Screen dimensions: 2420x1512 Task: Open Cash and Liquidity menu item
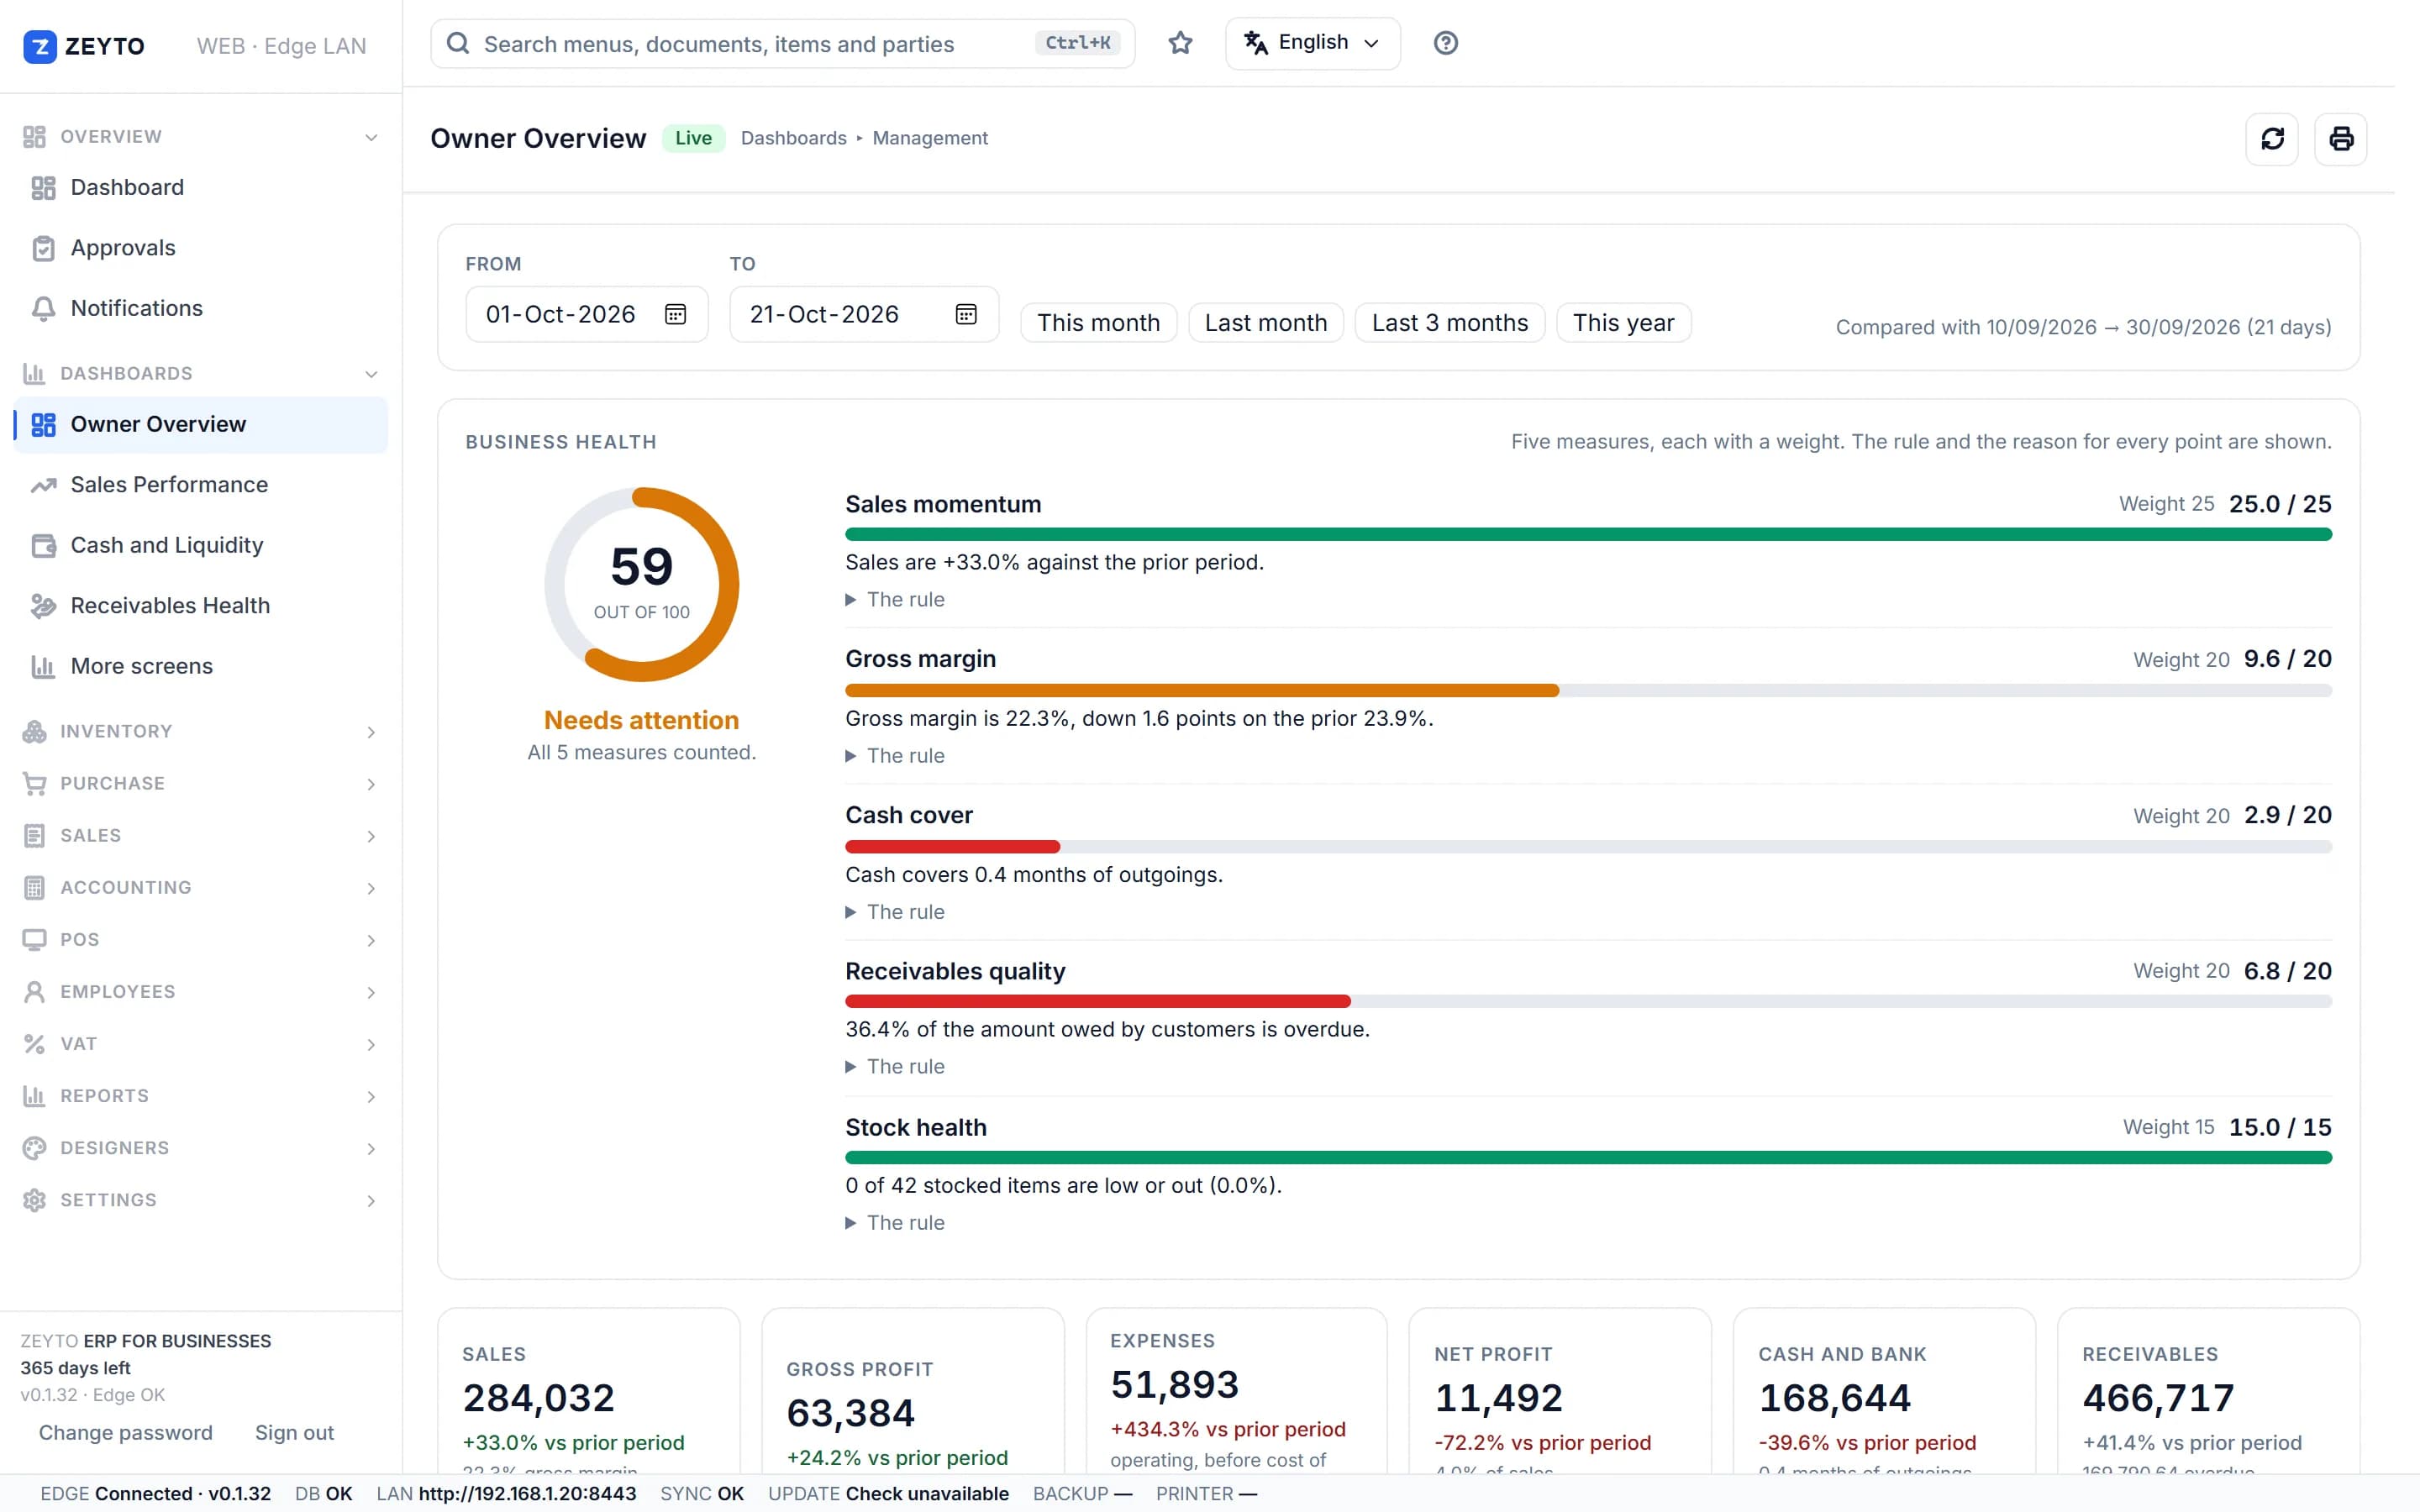pyautogui.click(x=200, y=545)
